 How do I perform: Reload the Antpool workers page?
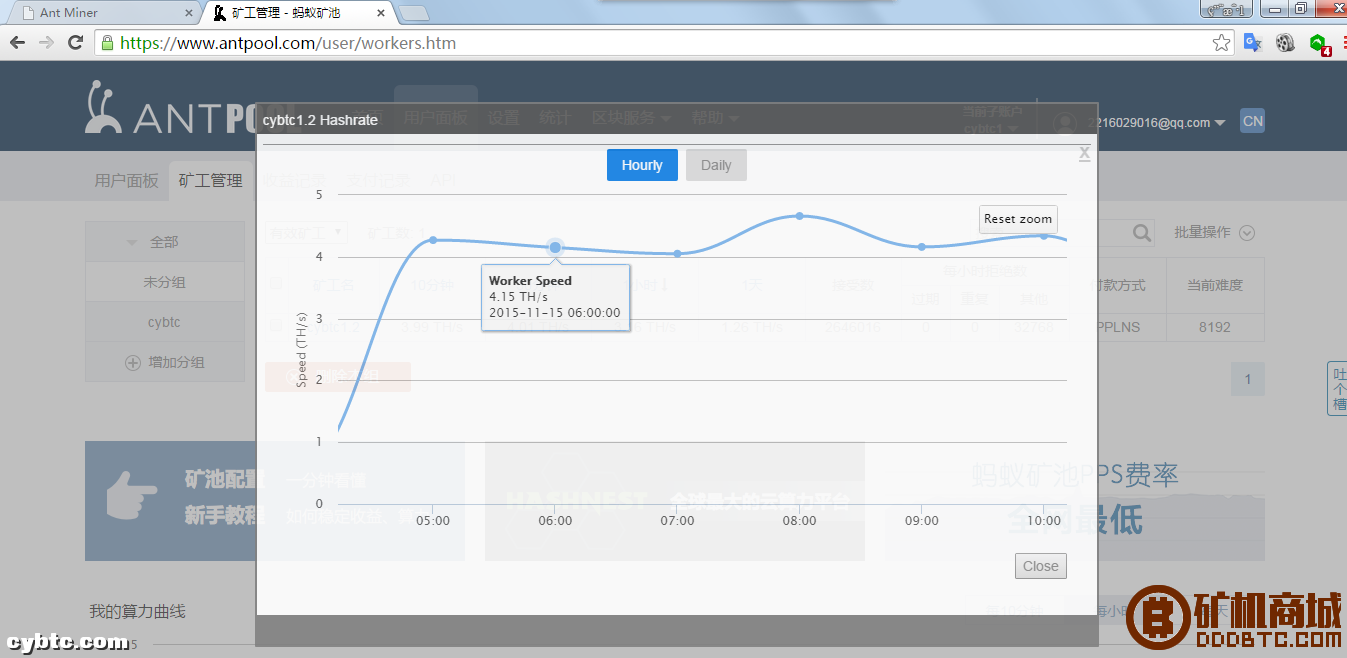point(75,43)
